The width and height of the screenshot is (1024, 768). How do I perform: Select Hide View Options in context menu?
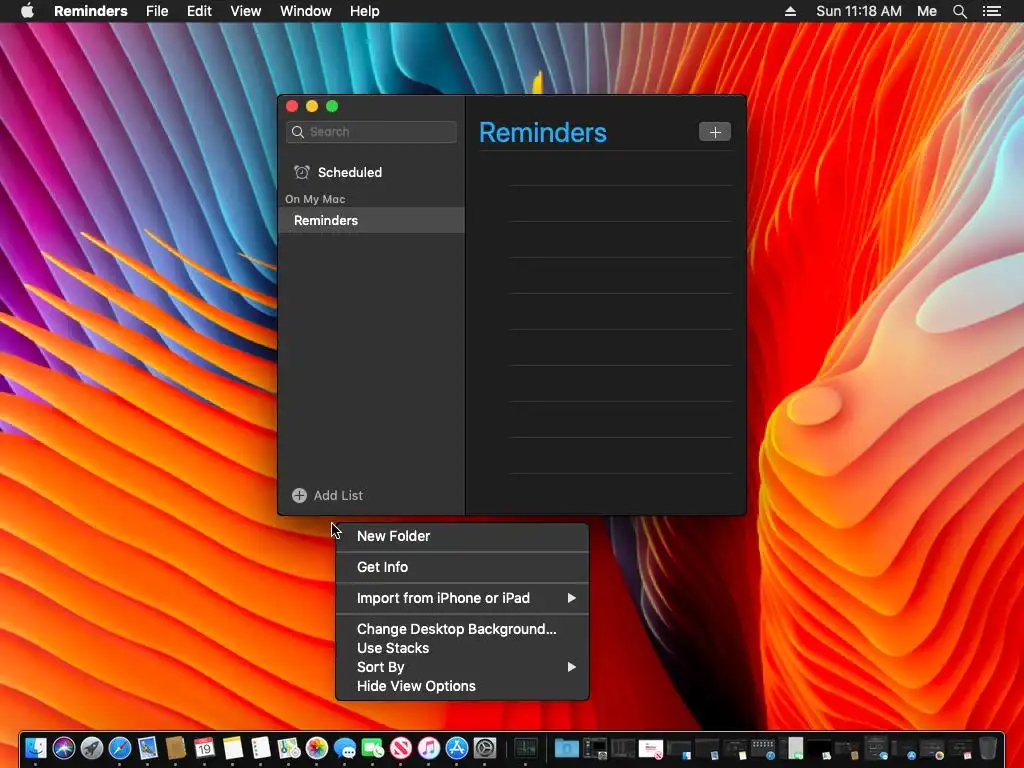(x=462, y=686)
